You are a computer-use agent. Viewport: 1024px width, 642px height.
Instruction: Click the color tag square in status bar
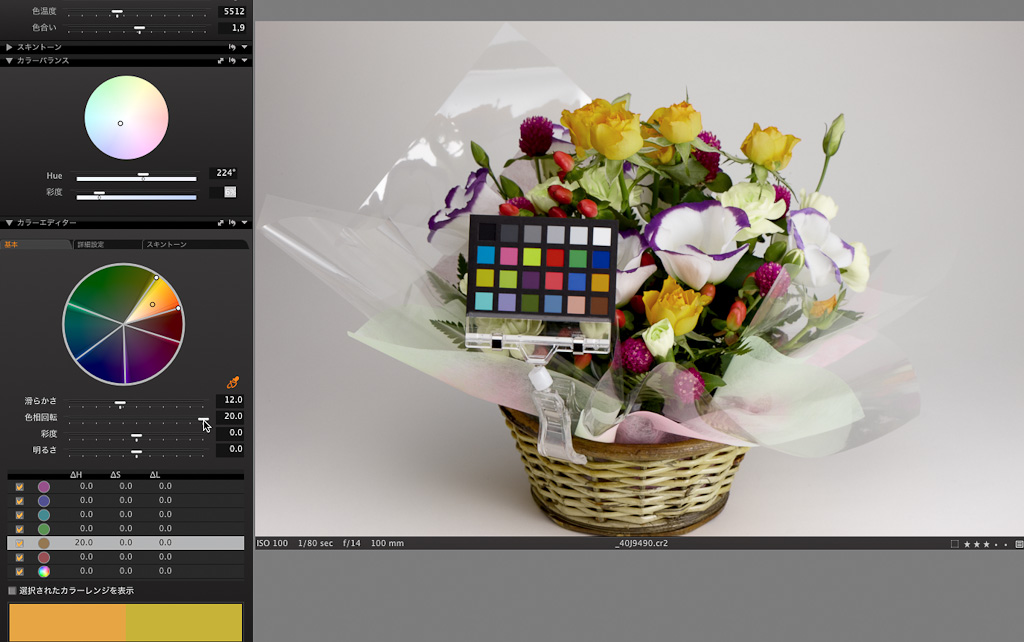955,544
